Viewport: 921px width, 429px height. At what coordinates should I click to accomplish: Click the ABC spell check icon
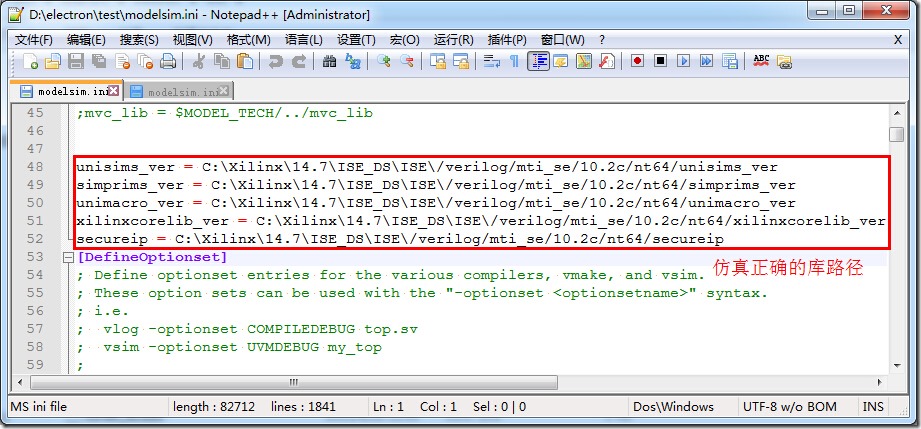coord(761,61)
